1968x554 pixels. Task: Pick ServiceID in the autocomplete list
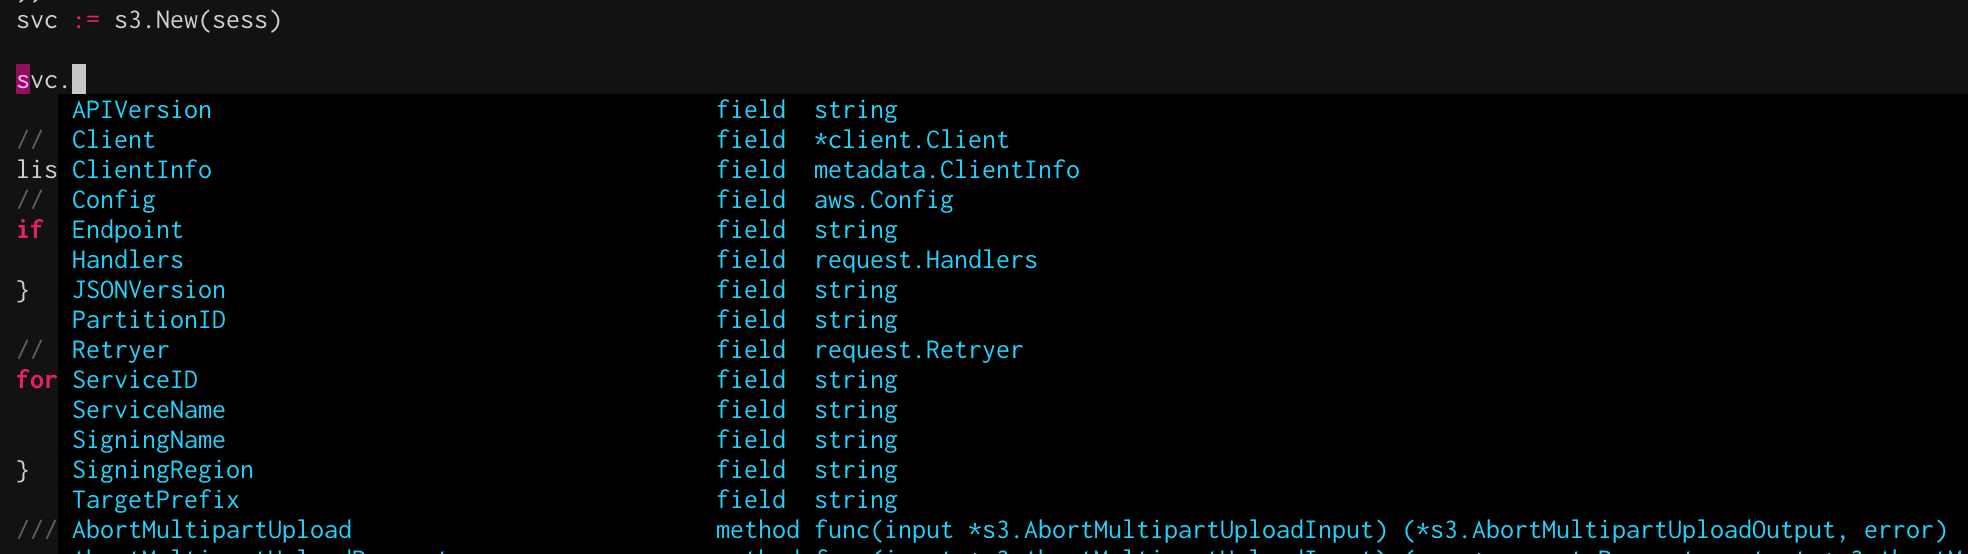point(134,380)
